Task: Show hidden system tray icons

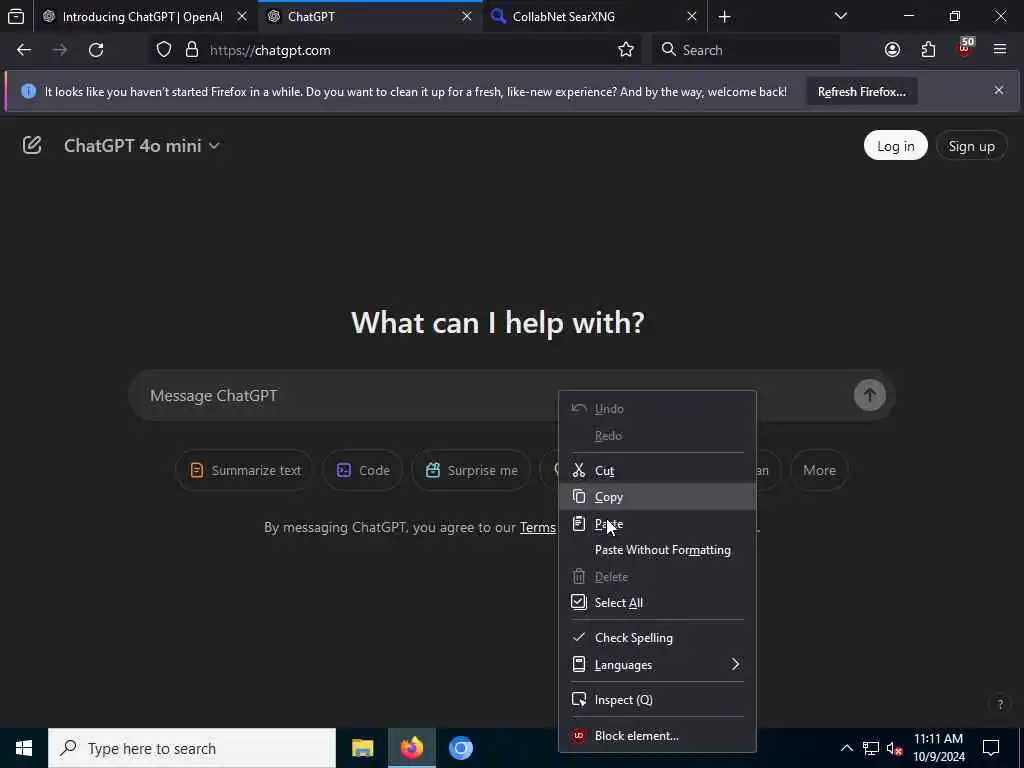Action: (846, 748)
